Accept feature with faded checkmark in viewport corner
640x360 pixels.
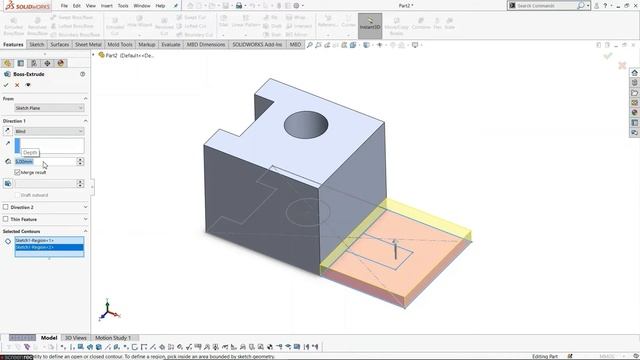pos(608,56)
